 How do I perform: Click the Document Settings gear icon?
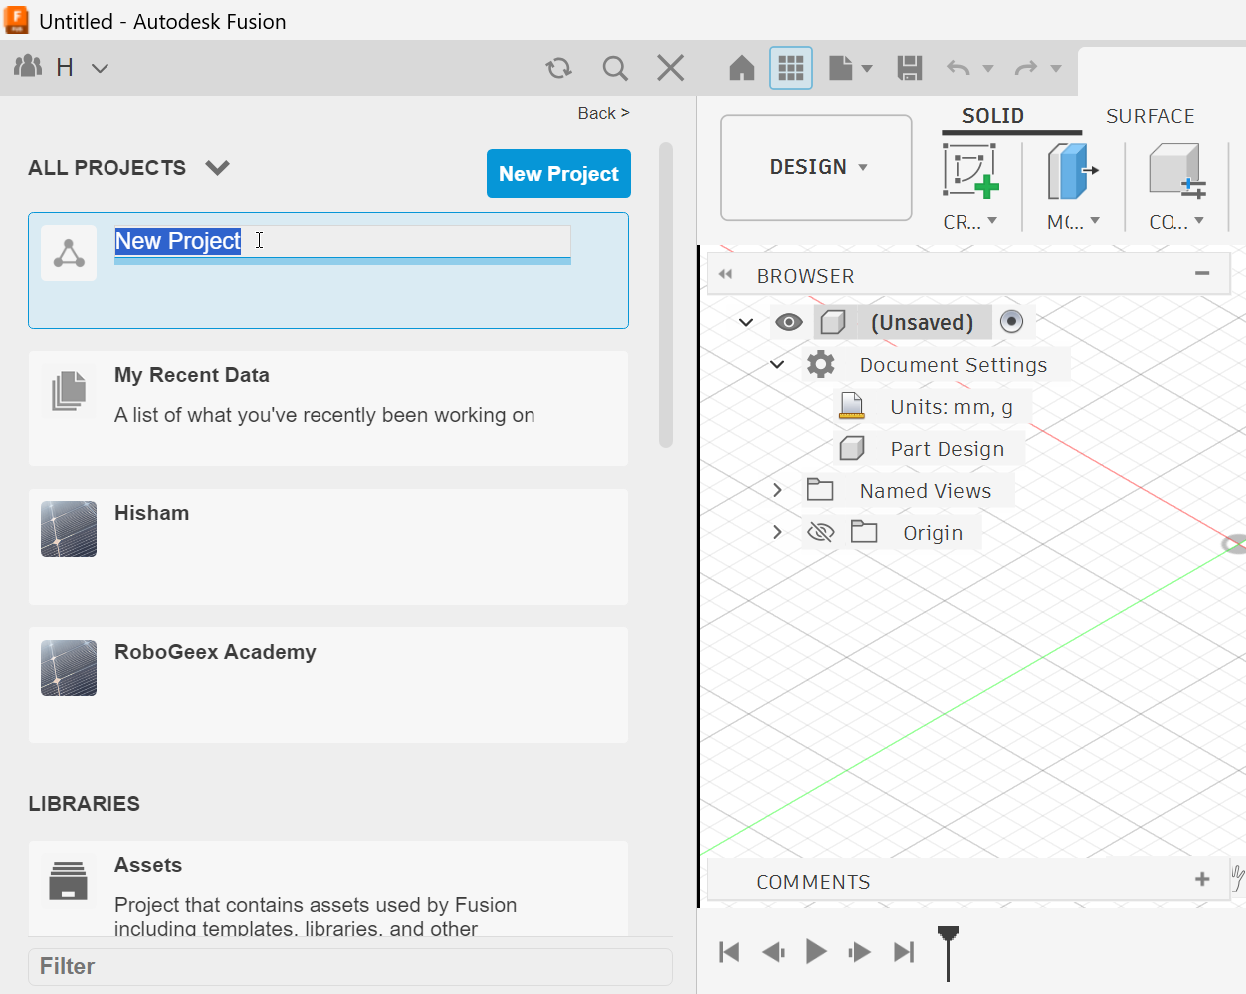click(x=821, y=364)
